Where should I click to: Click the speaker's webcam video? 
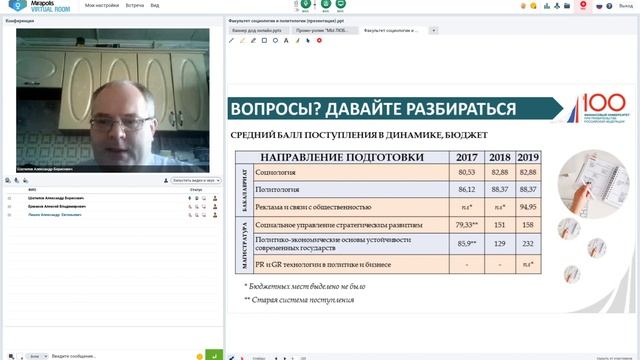pos(113,100)
